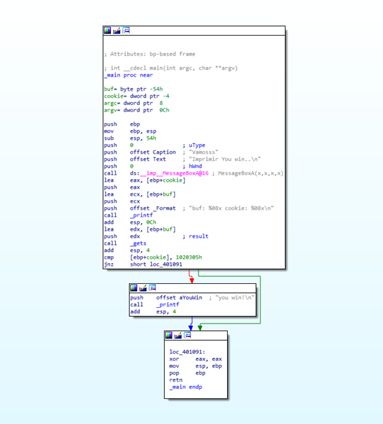Click the _main proc near label
The image size is (383, 424).
click(x=128, y=75)
